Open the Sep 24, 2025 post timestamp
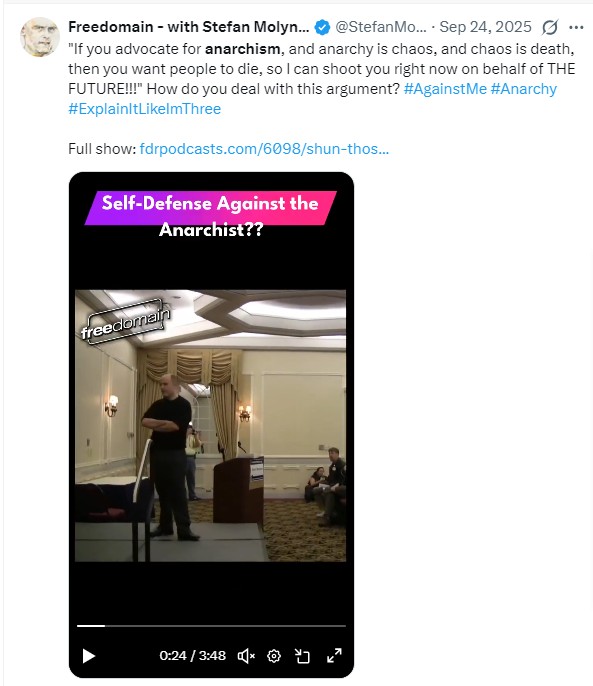The image size is (593, 686). [485, 27]
